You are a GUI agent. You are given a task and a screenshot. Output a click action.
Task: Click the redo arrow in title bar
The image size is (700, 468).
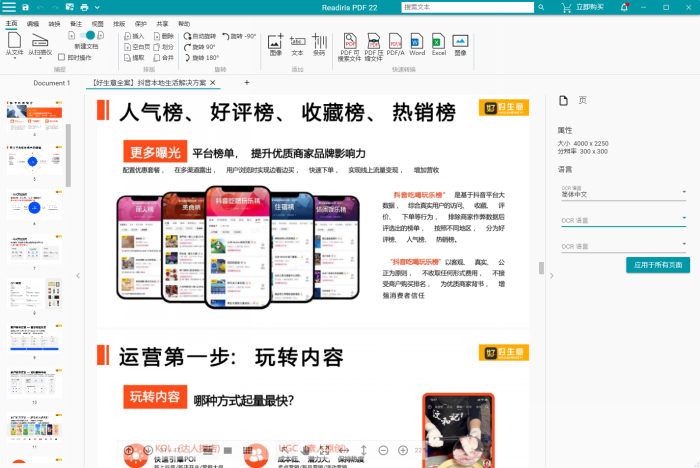(x=55, y=7)
